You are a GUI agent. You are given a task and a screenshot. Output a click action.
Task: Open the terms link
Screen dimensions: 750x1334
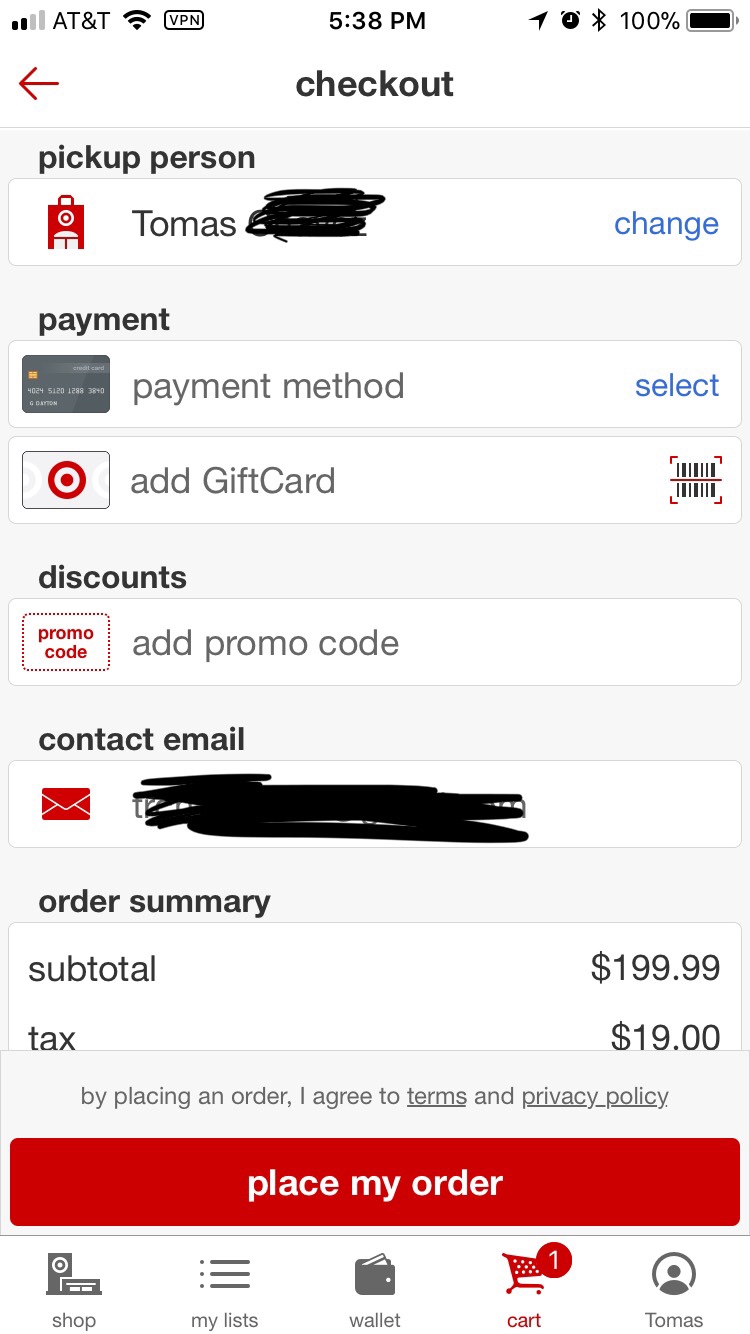tap(437, 1096)
